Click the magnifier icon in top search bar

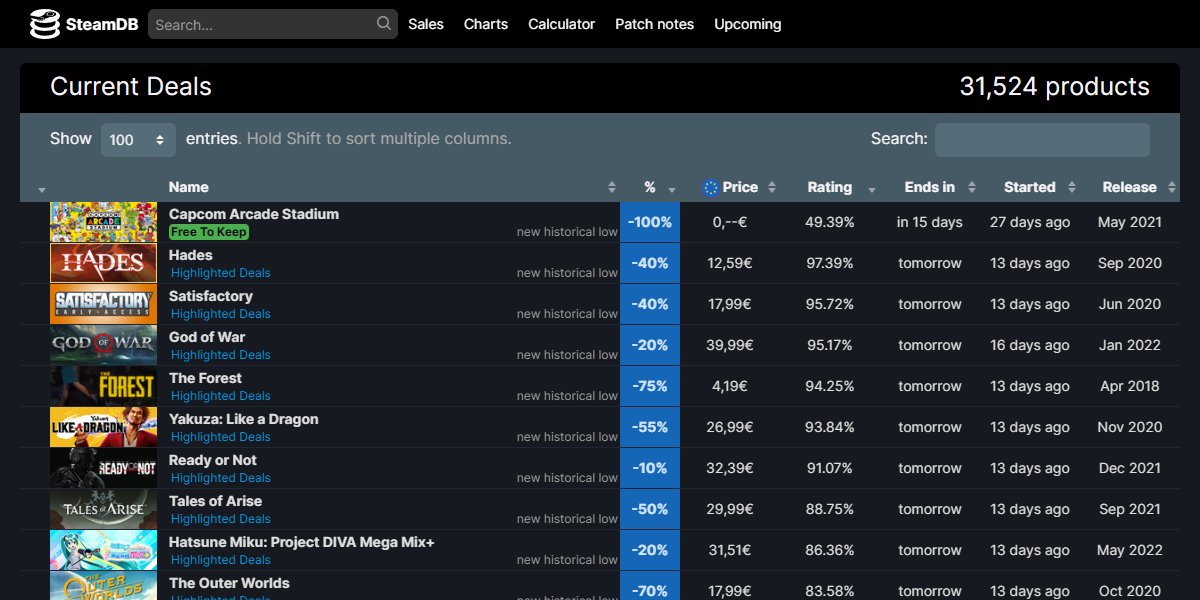coord(384,23)
